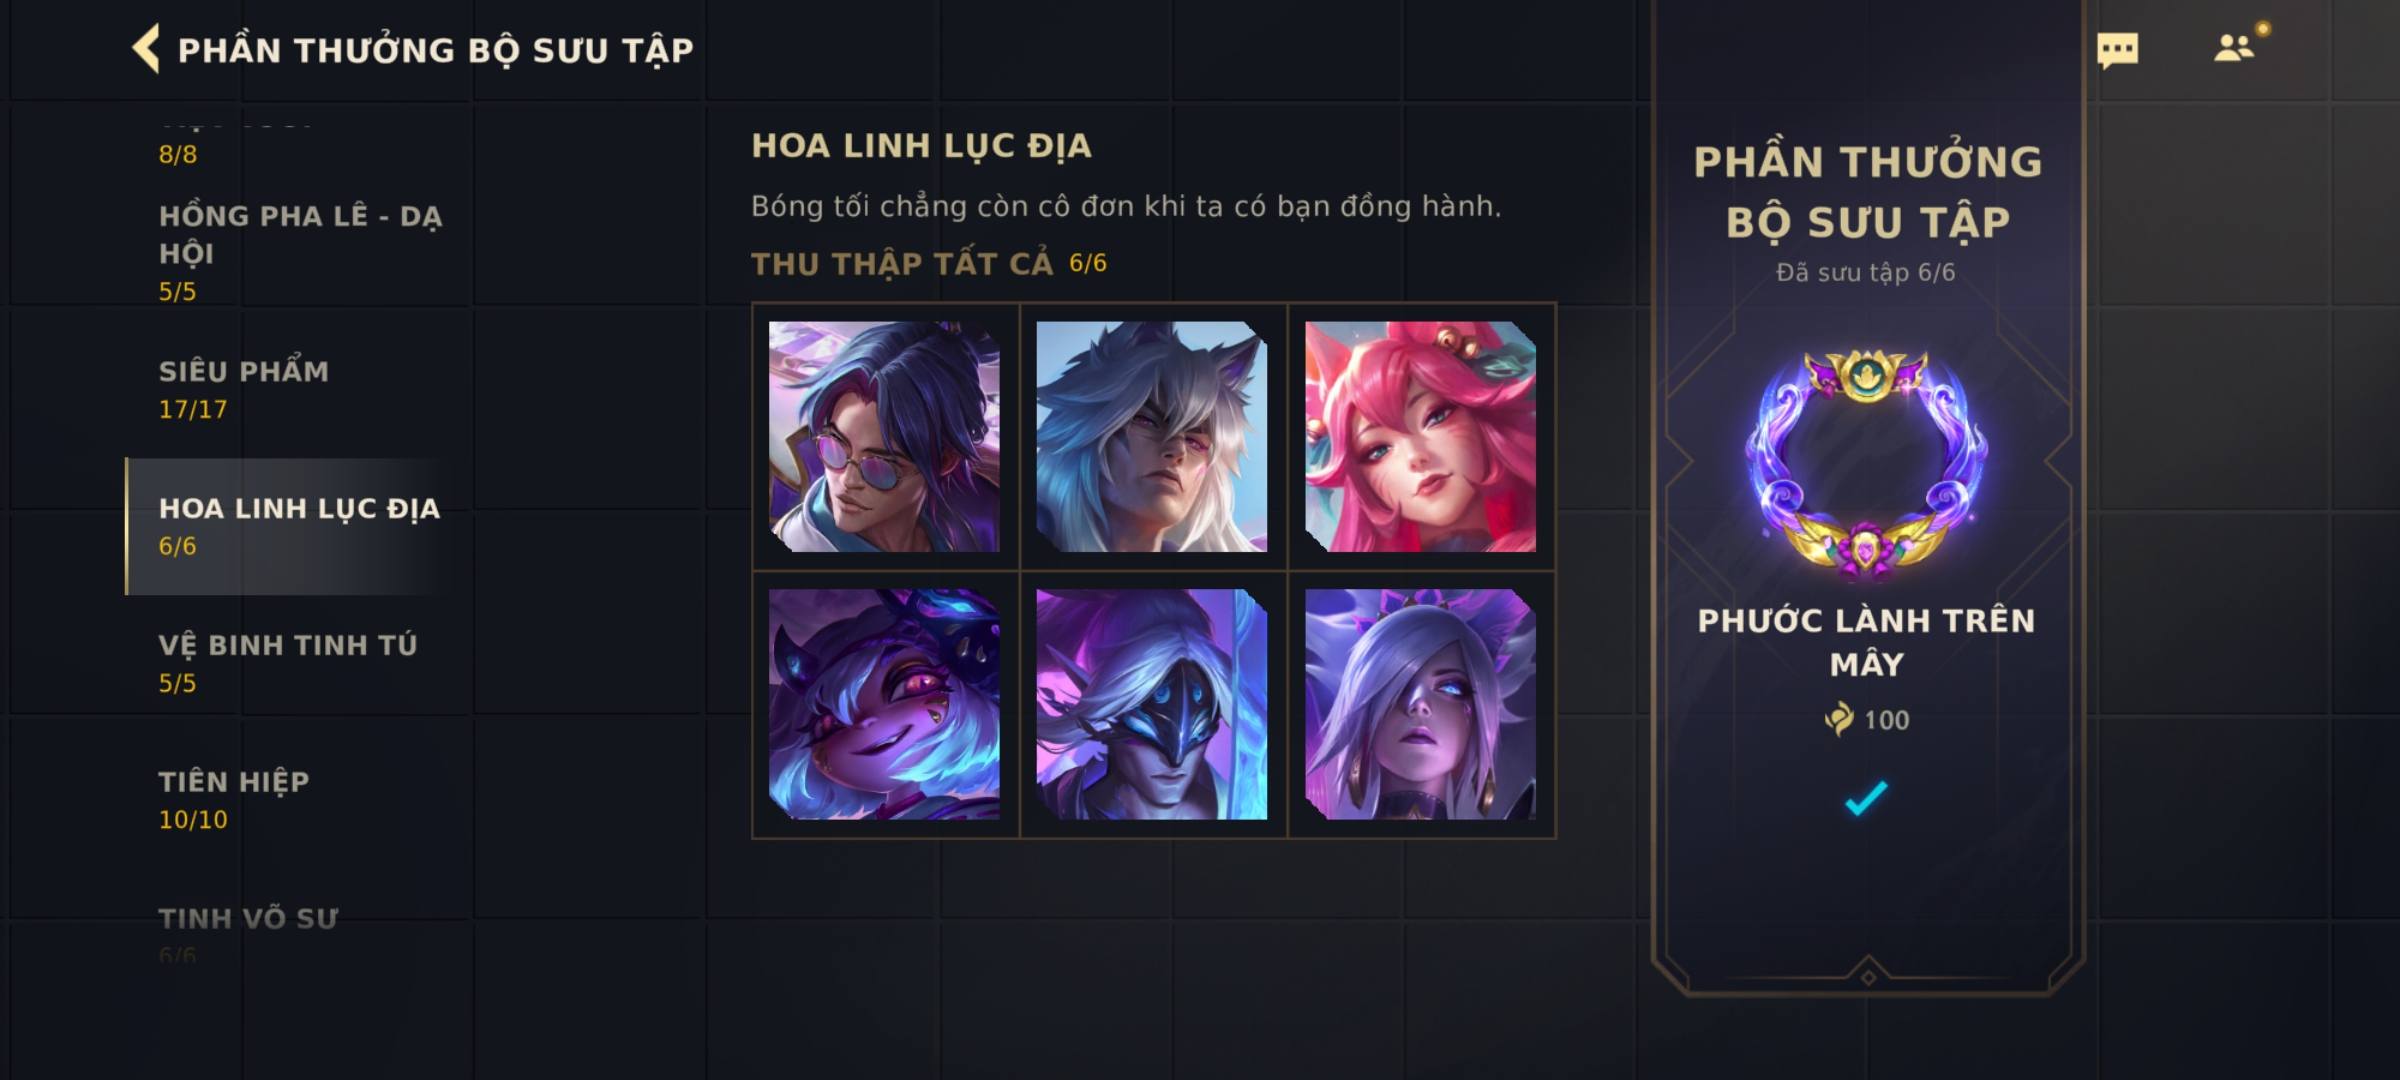Select the masked champion skin portrait

[1152, 704]
